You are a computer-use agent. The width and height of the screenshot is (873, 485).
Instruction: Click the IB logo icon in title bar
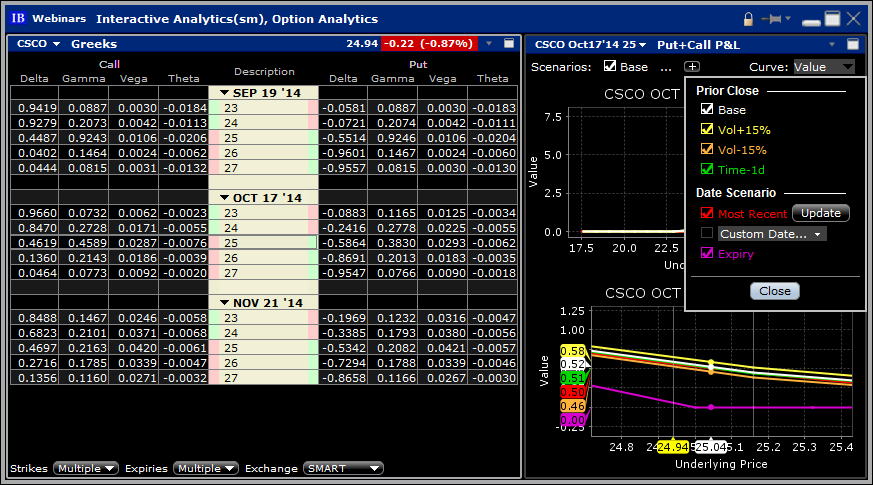[x=18, y=18]
